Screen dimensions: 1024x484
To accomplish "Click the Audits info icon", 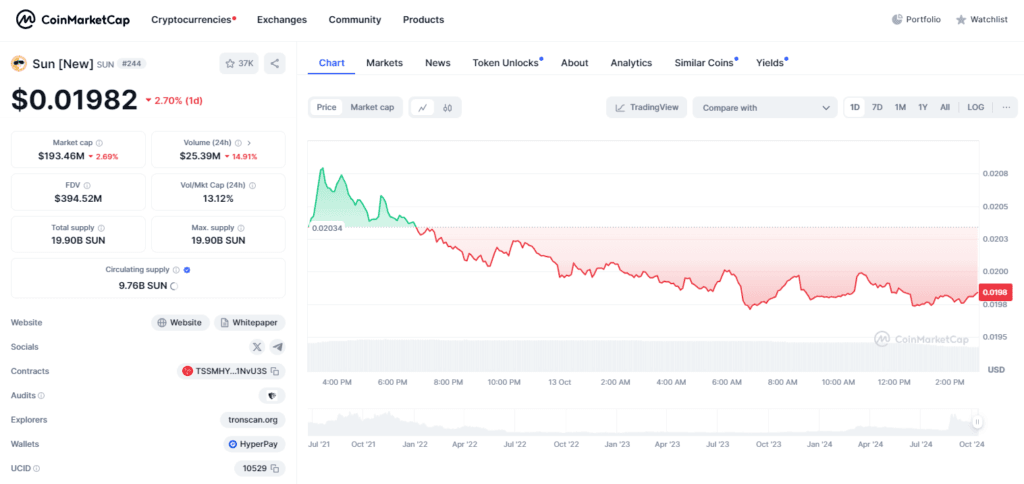I will 41,395.
